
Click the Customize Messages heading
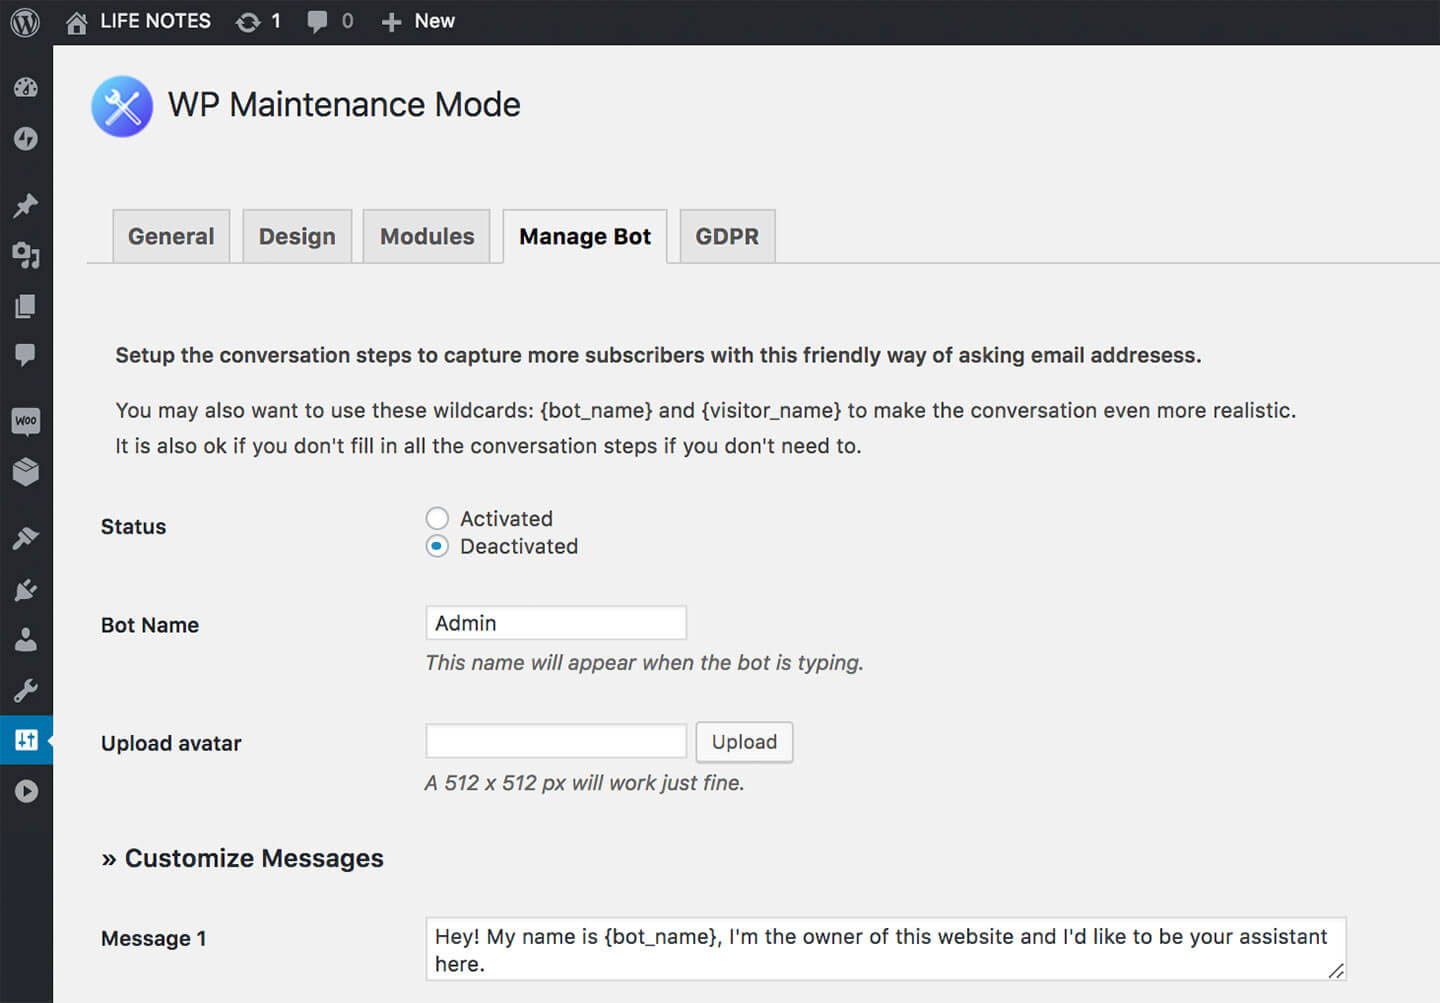point(242,858)
